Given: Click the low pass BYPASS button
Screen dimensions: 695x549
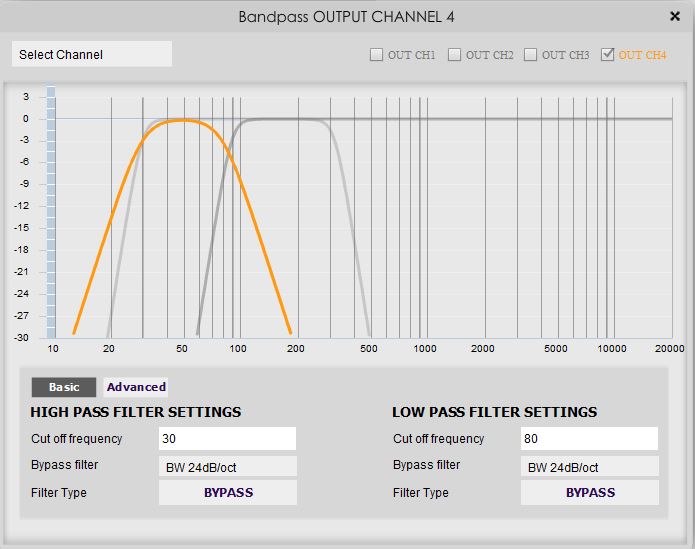Looking at the screenshot, I should tap(590, 492).
